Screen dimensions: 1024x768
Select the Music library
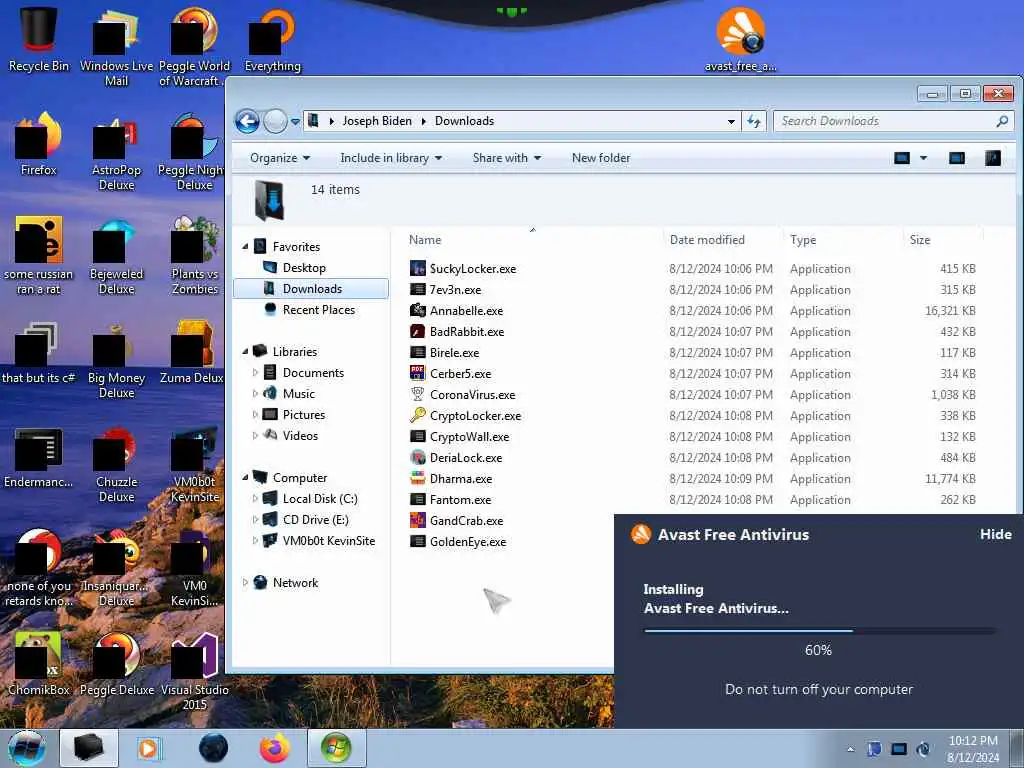click(x=298, y=393)
